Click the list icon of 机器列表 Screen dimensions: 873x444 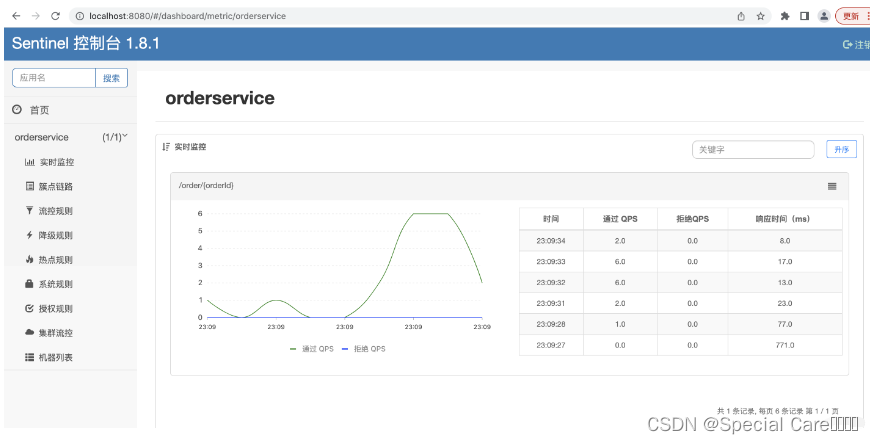click(30, 357)
